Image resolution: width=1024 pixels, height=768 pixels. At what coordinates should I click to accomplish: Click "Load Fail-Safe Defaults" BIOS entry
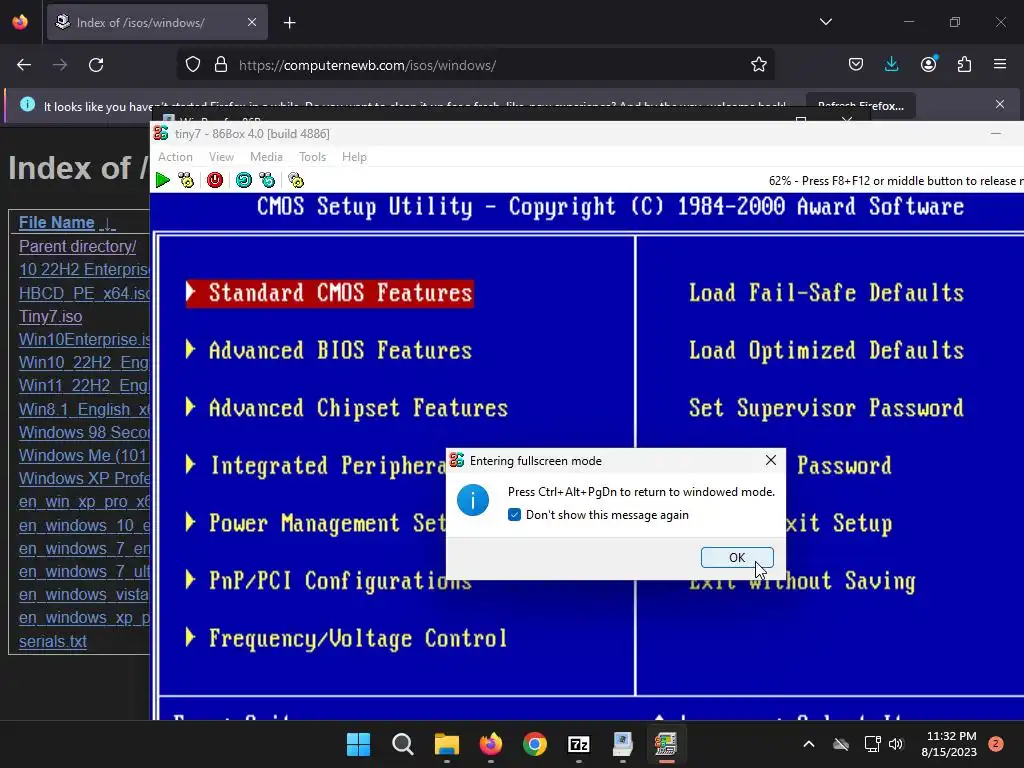[826, 293]
